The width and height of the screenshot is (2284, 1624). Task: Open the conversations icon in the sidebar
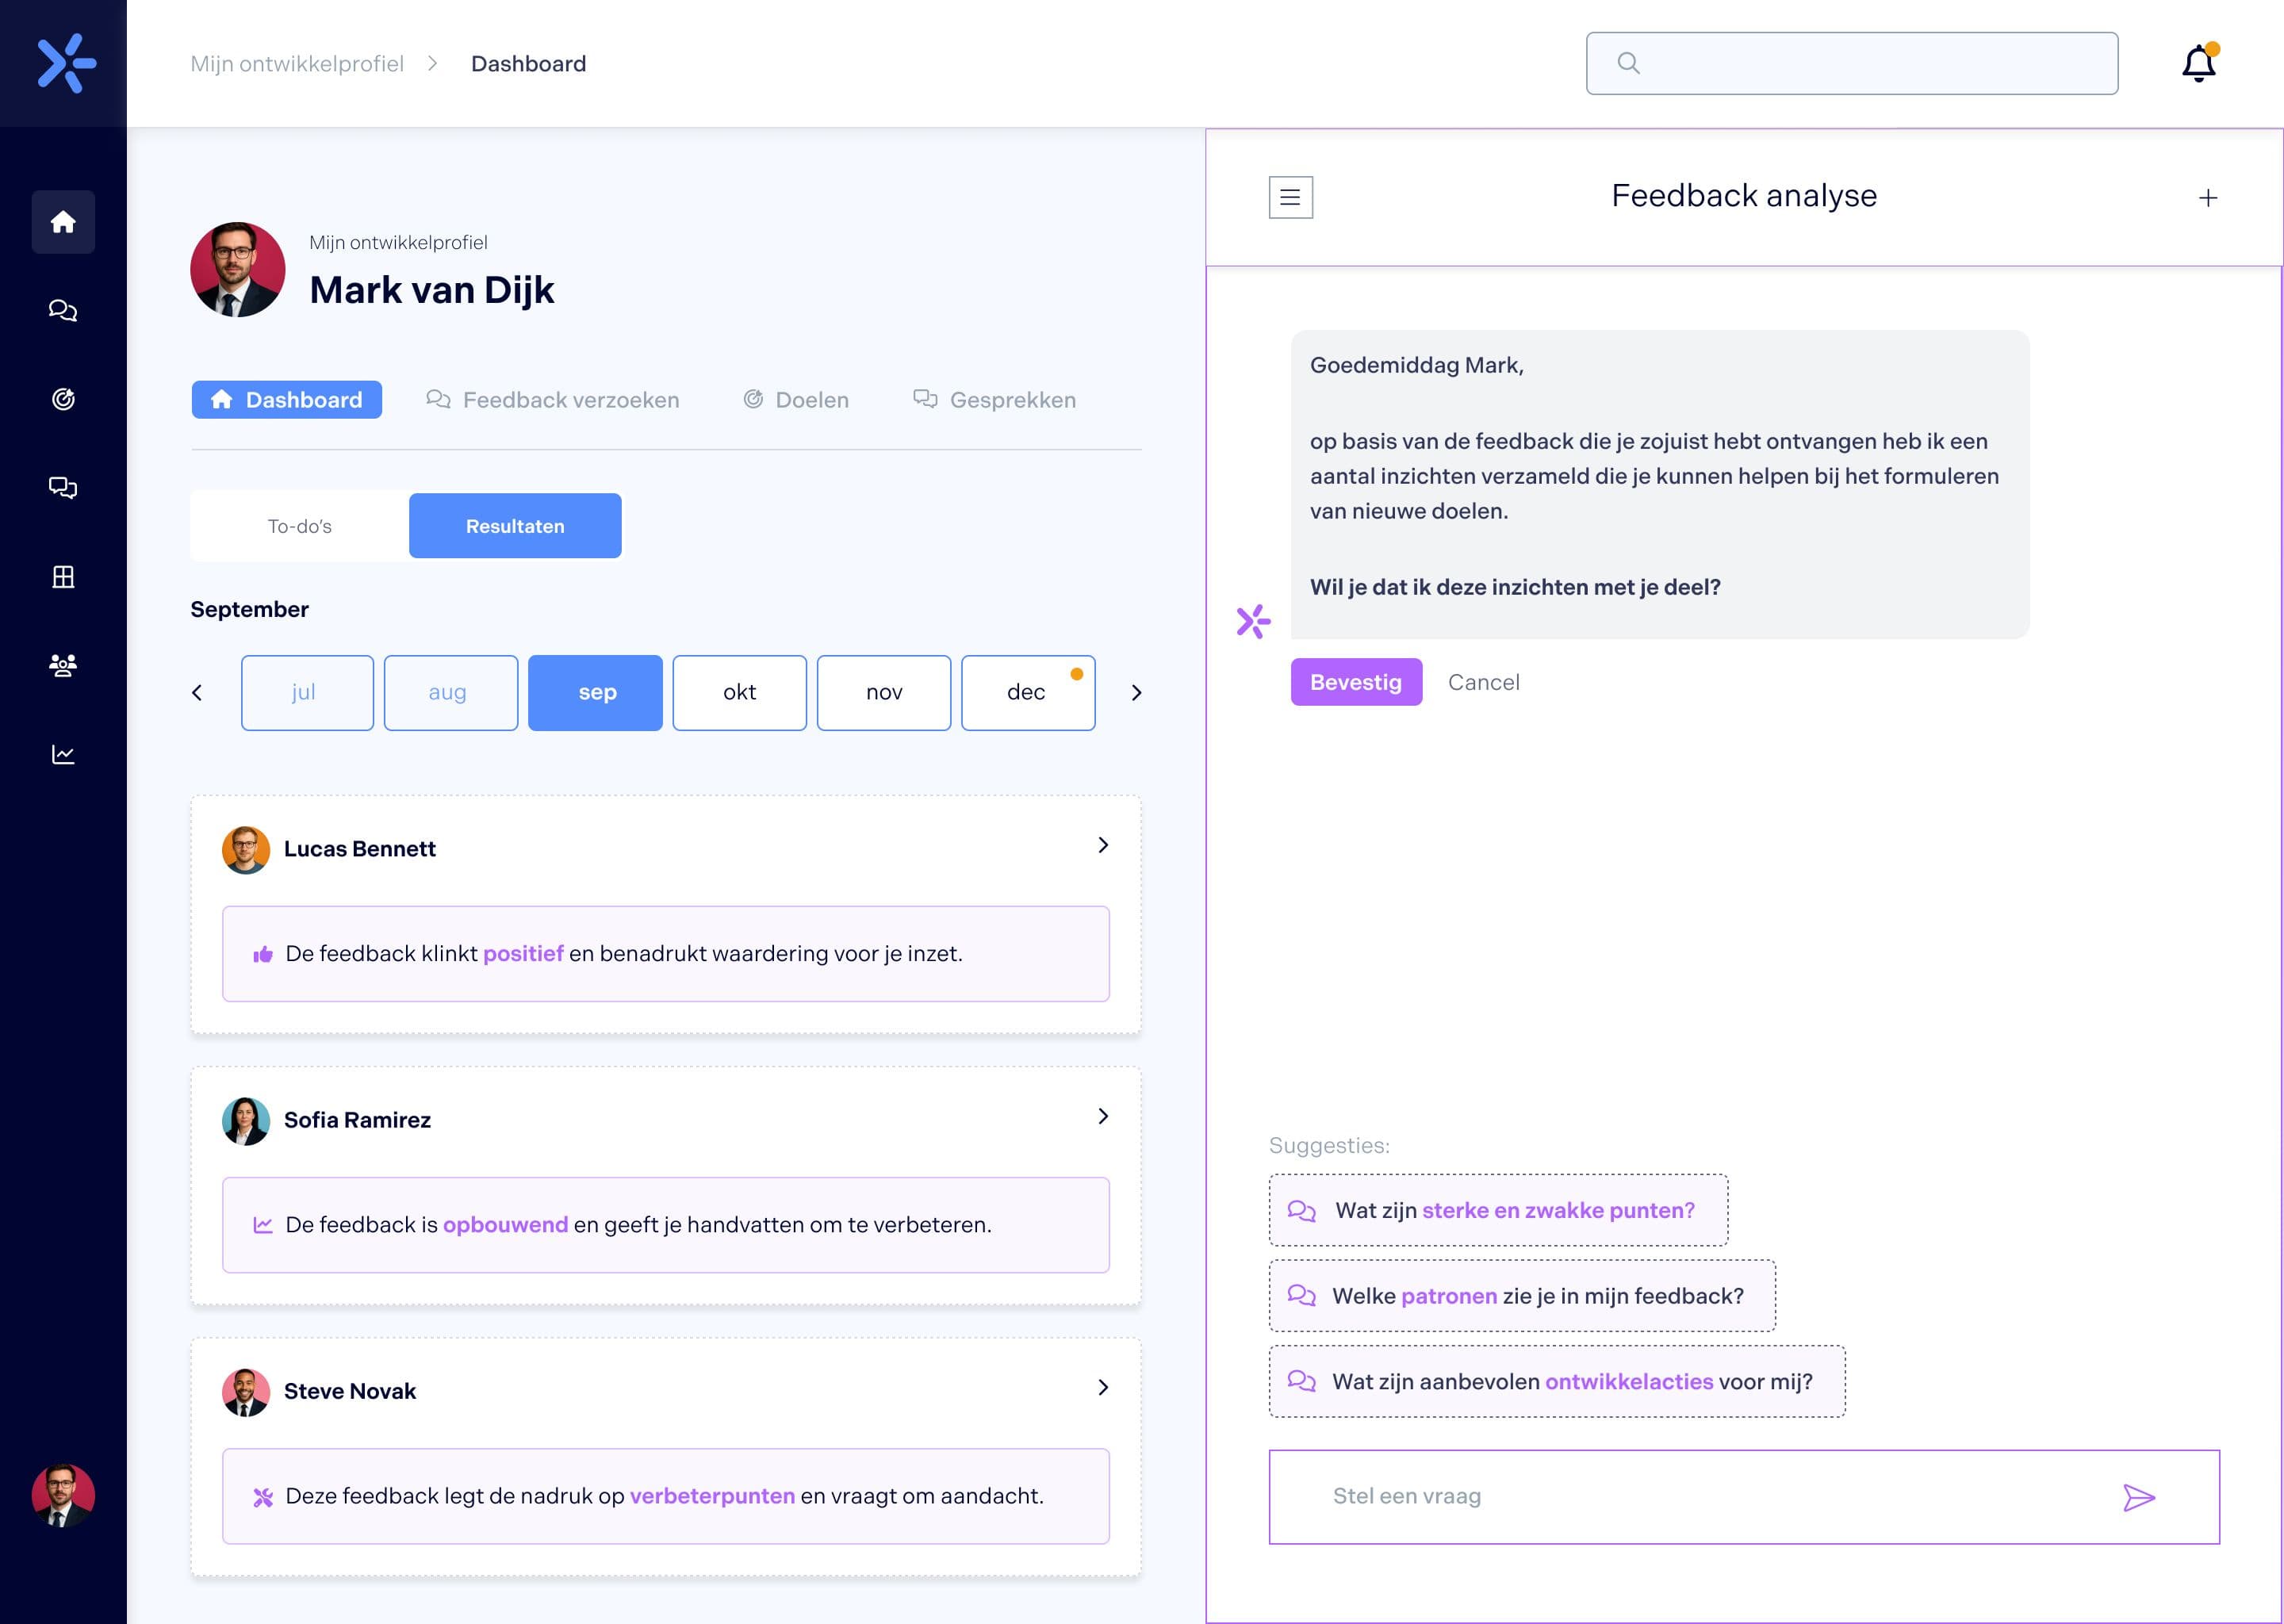point(63,488)
